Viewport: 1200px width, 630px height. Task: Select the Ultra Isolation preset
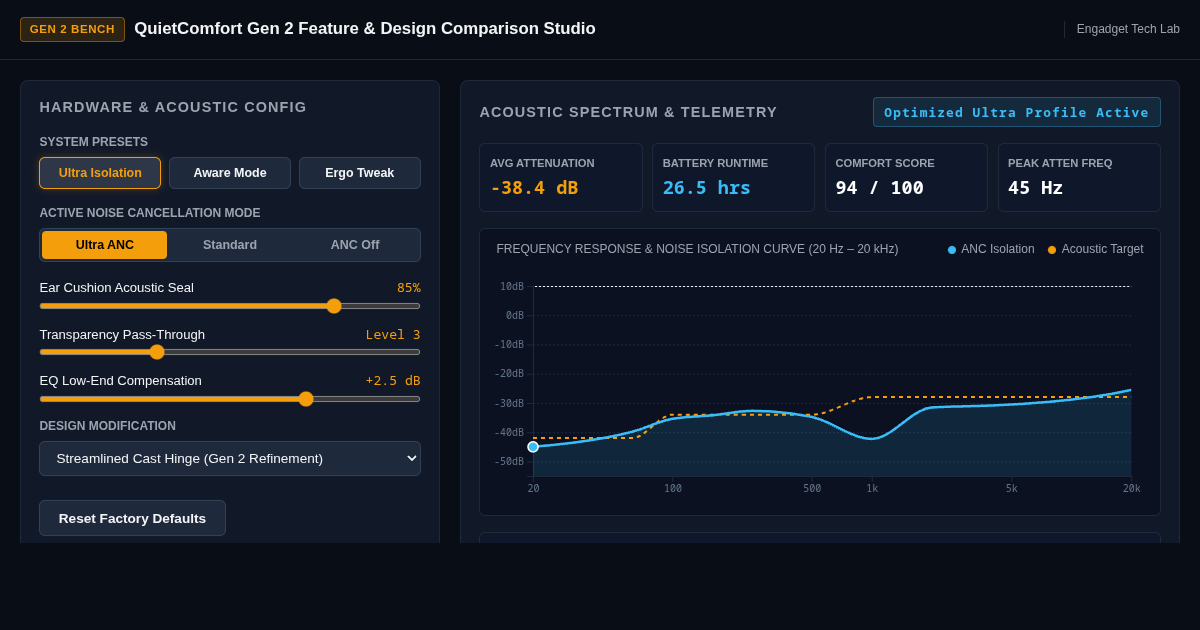[x=100, y=173]
